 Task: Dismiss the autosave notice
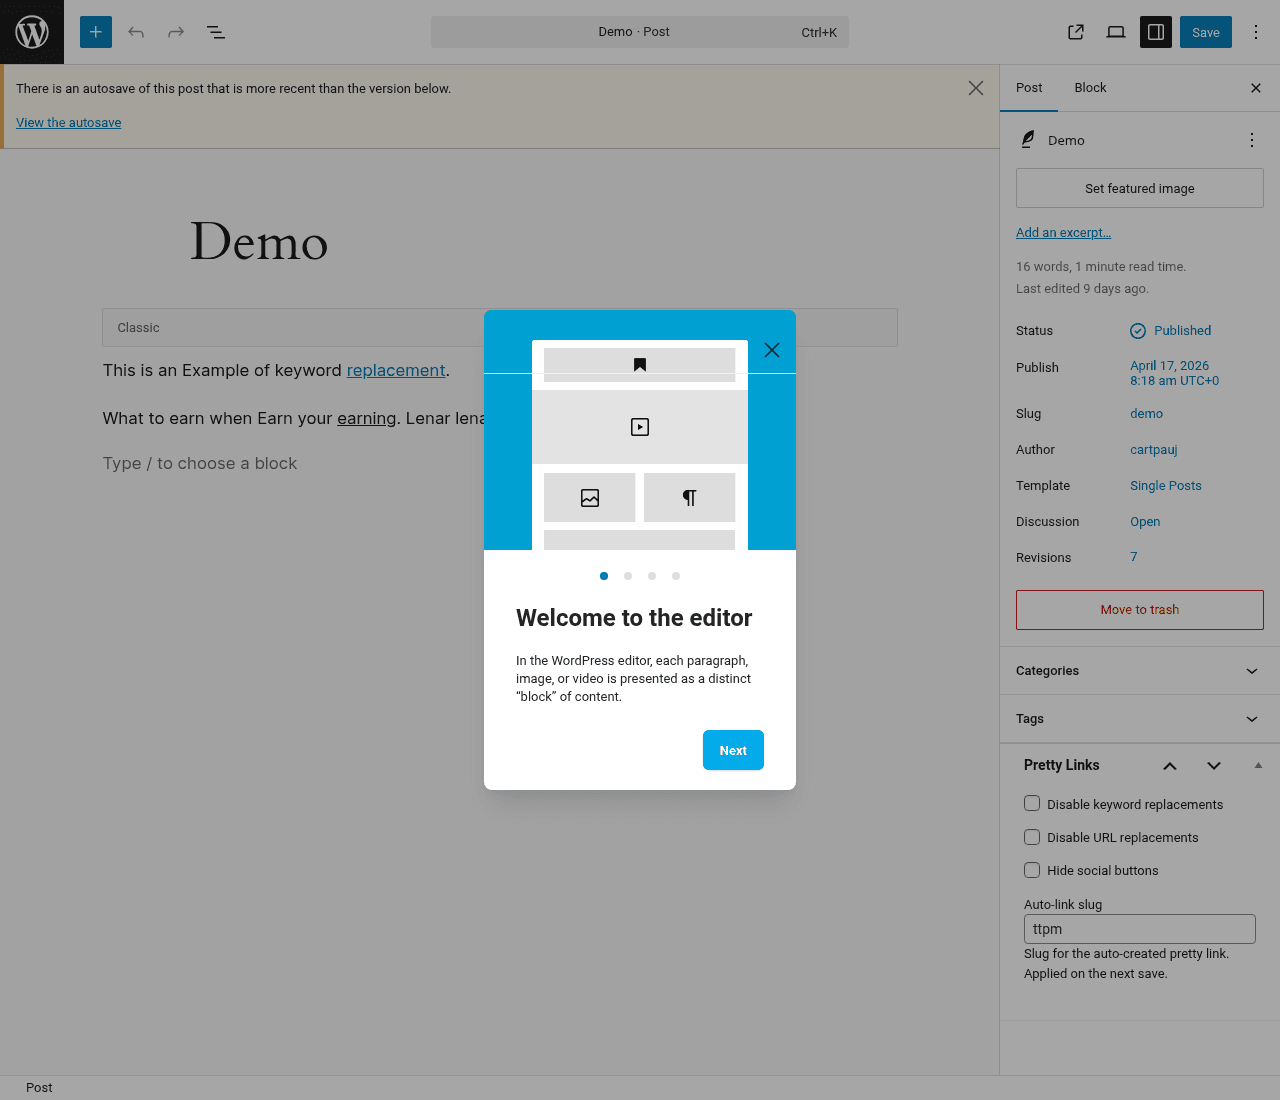pos(976,88)
